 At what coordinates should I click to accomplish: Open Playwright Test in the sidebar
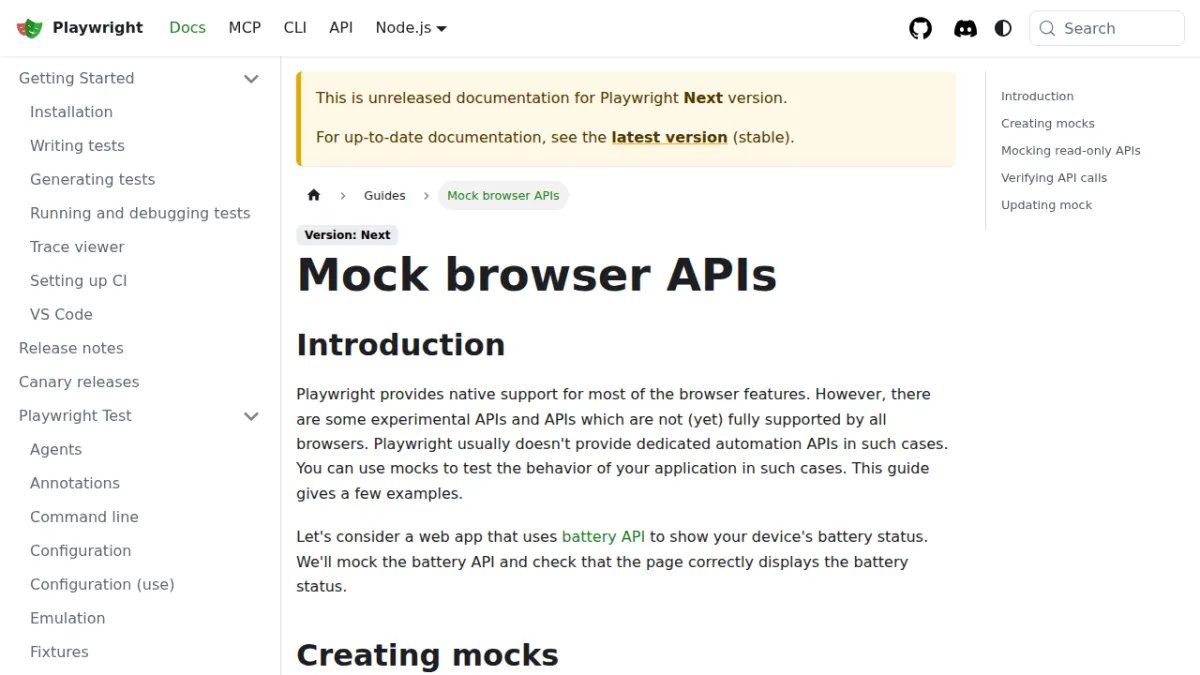(x=75, y=416)
